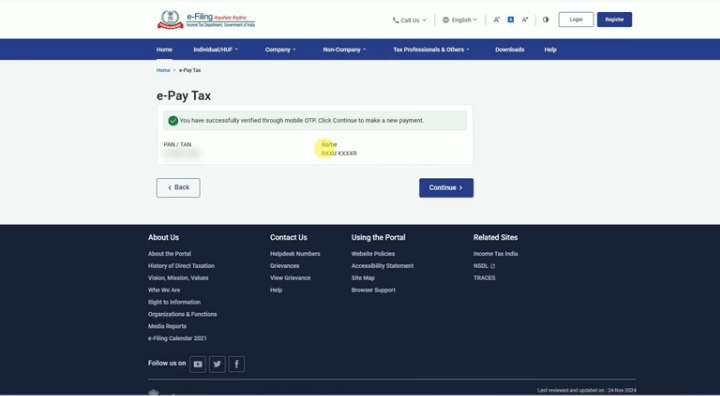Open the Home breadcrumb link

click(x=163, y=70)
